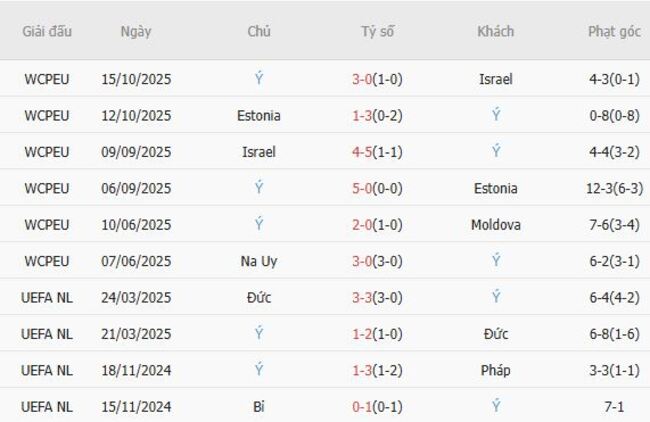Screen dimensions: 650x422
Task: Click the date 18/11/2024
Action: point(136,370)
